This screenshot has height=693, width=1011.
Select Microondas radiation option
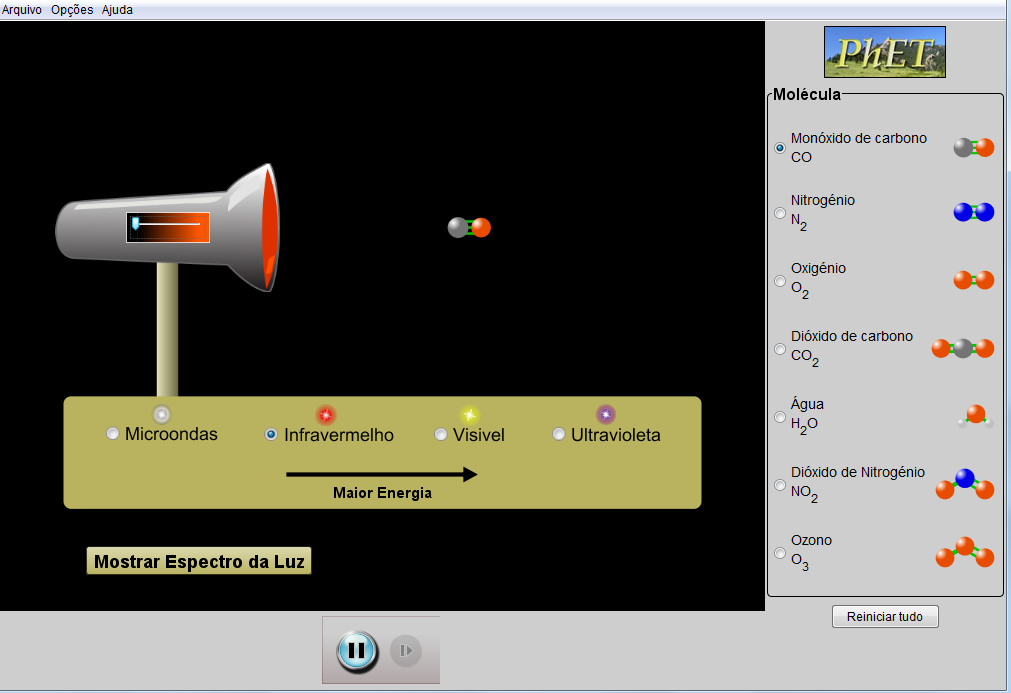coord(113,434)
